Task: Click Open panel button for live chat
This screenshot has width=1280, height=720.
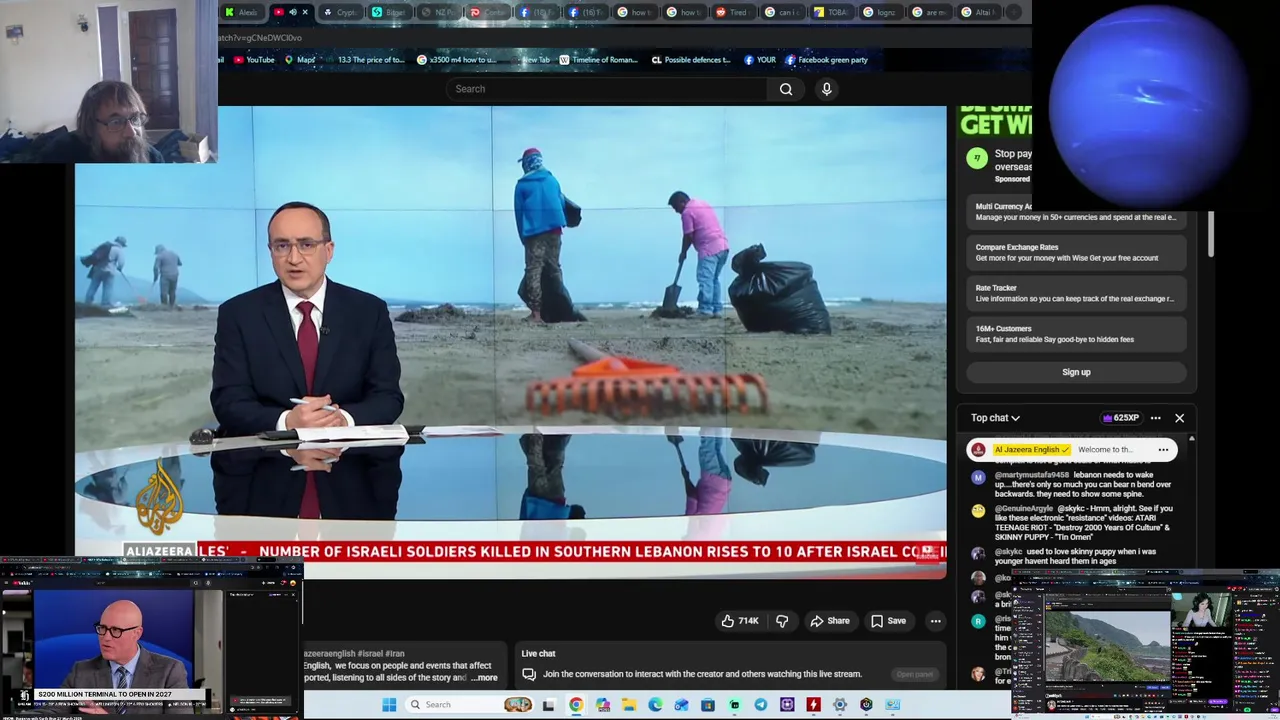Action: pos(914,675)
